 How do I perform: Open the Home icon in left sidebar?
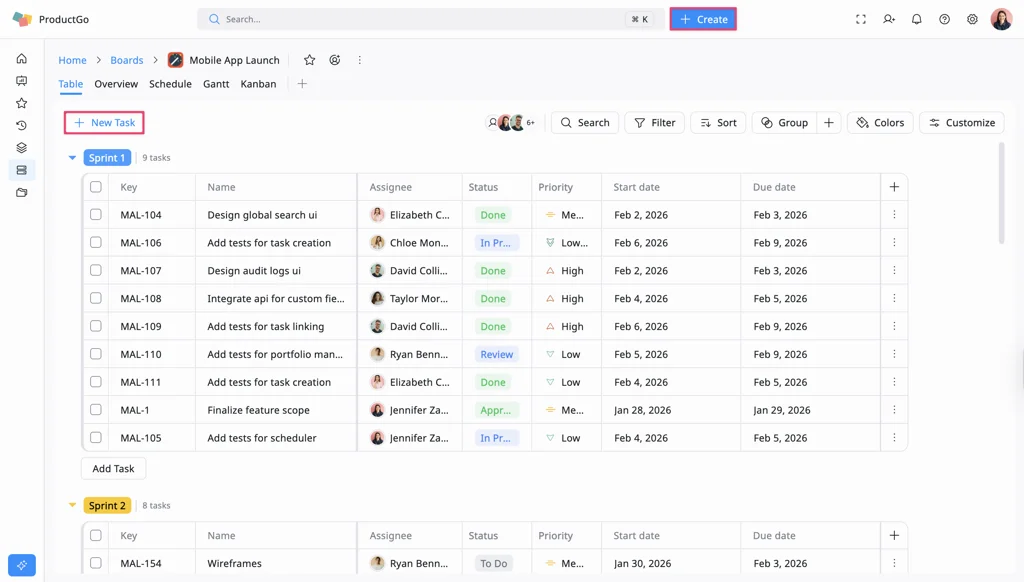(22, 59)
